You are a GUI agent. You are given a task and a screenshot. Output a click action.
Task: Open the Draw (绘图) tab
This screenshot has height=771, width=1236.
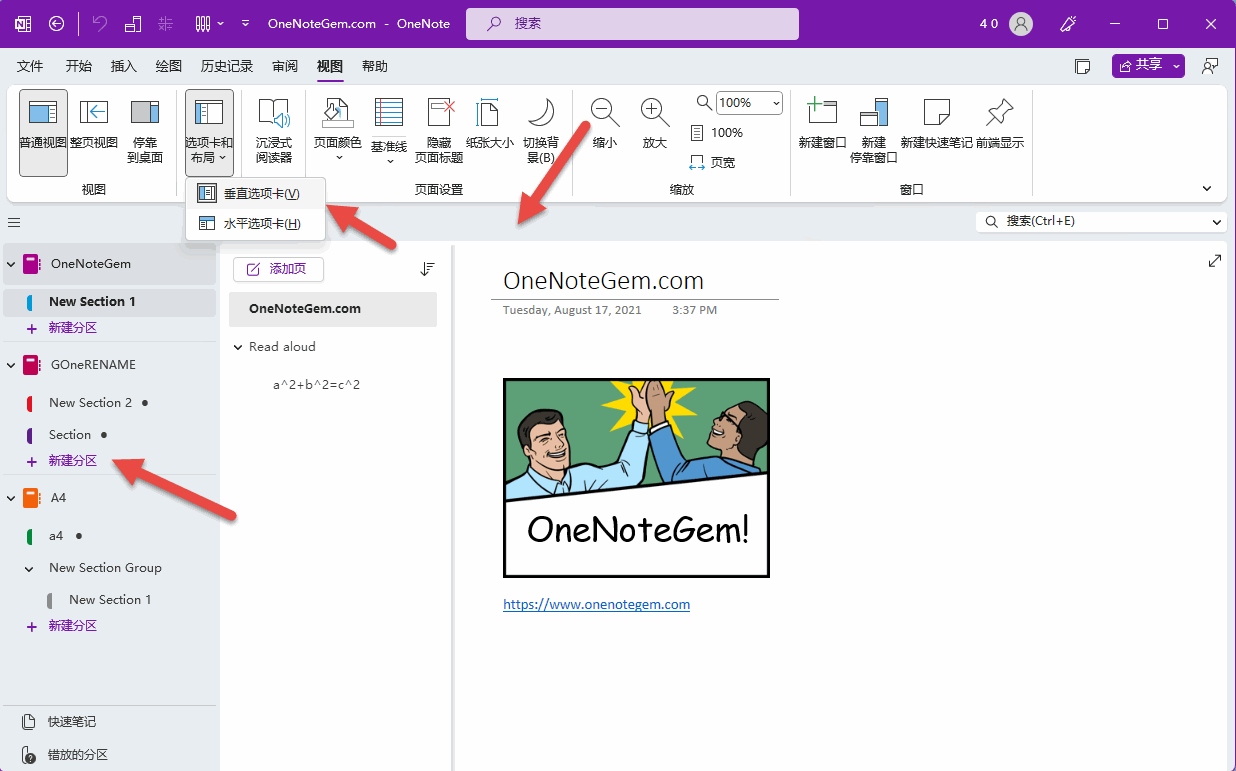click(169, 66)
